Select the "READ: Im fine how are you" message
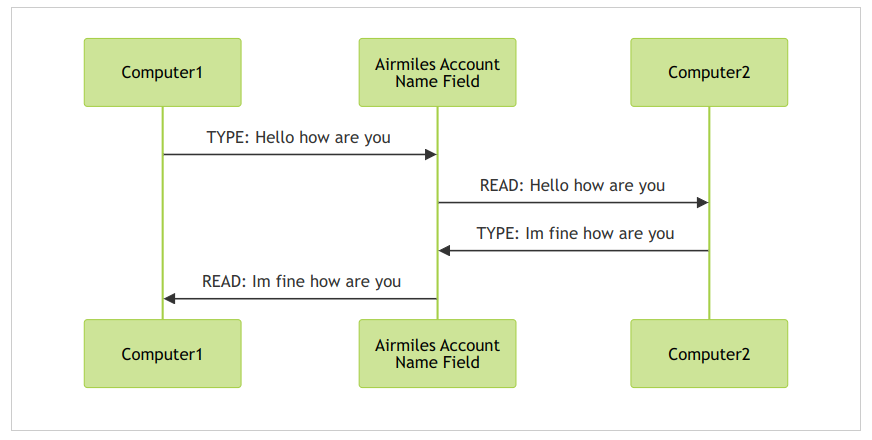The height and width of the screenshot is (440, 872). [301, 281]
